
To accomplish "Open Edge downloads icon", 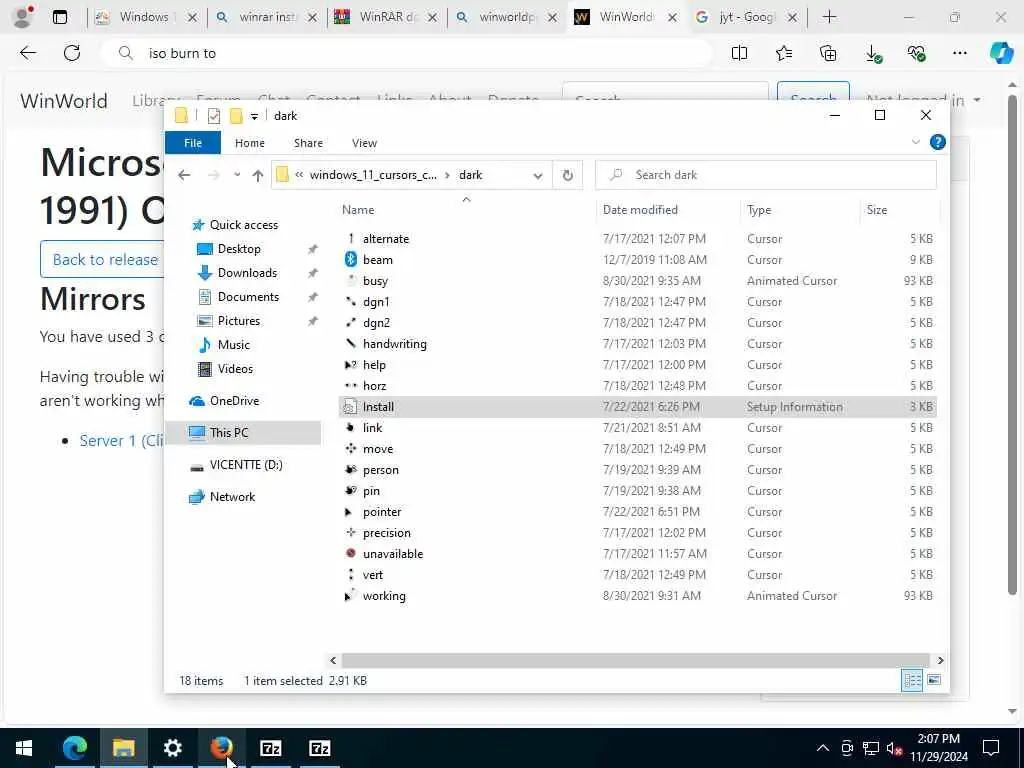I will (x=872, y=54).
